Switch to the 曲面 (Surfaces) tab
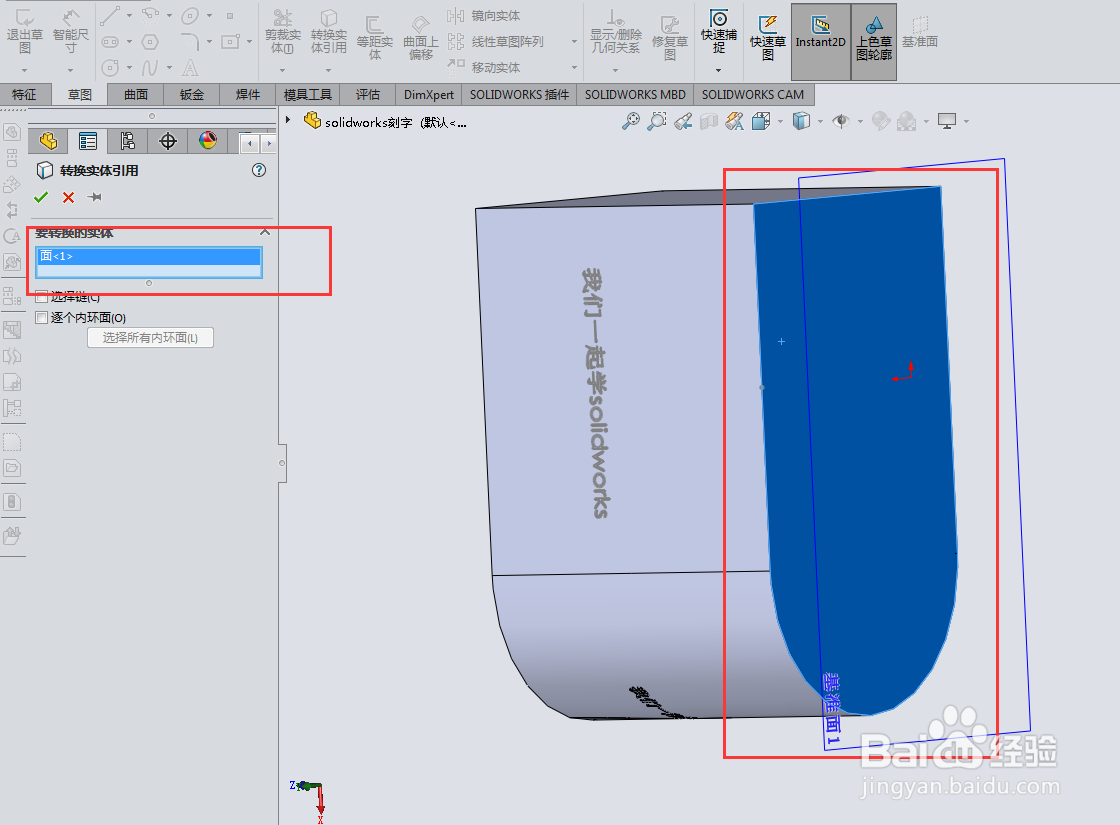Viewport: 1120px width, 825px height. [136, 94]
